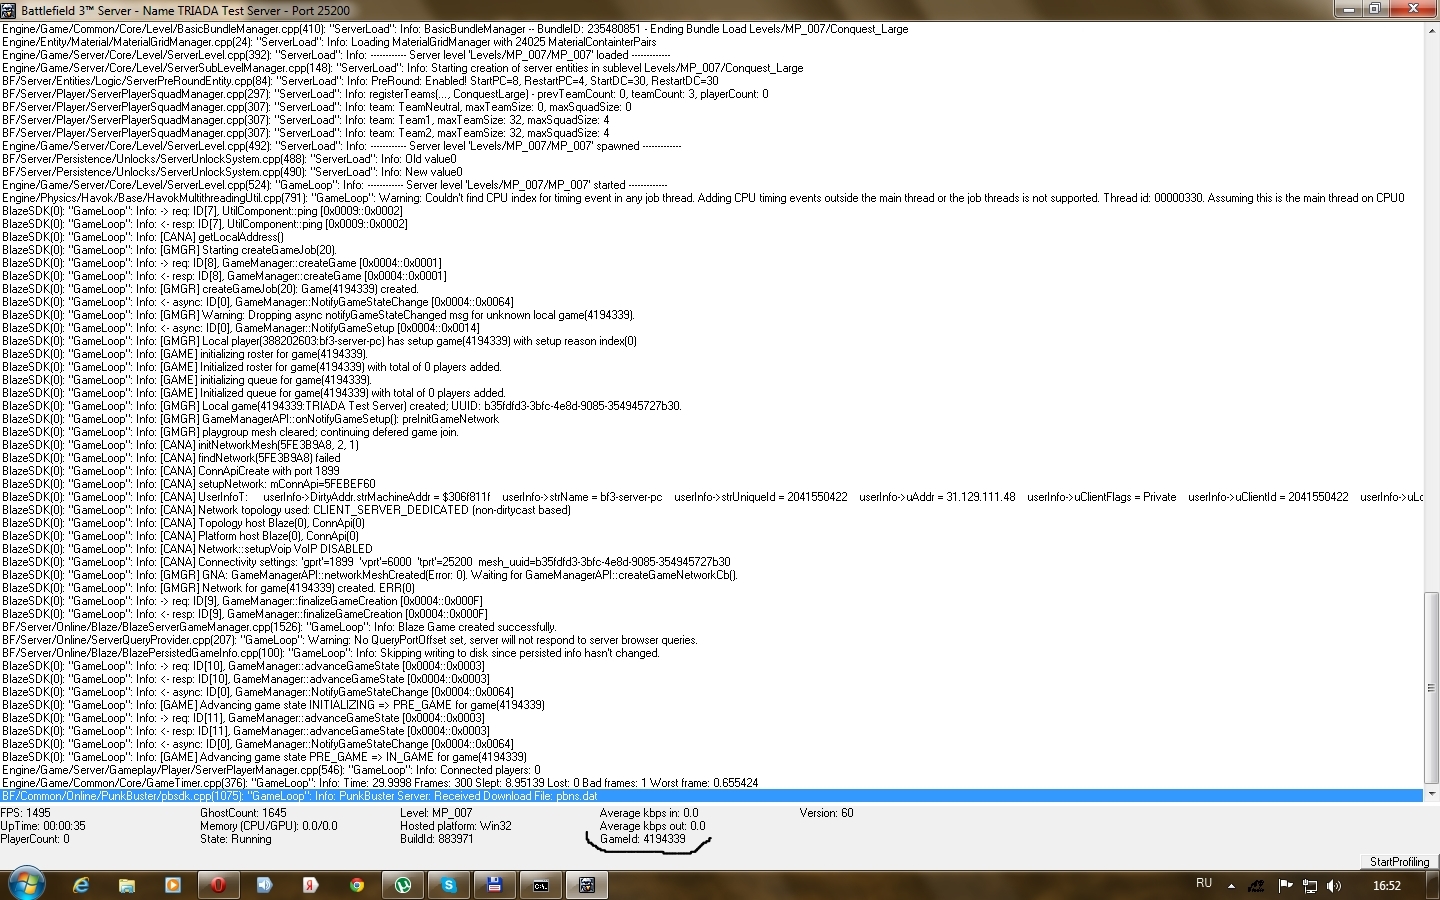Click the Hosted platform: Win32 status entry

point(456,826)
